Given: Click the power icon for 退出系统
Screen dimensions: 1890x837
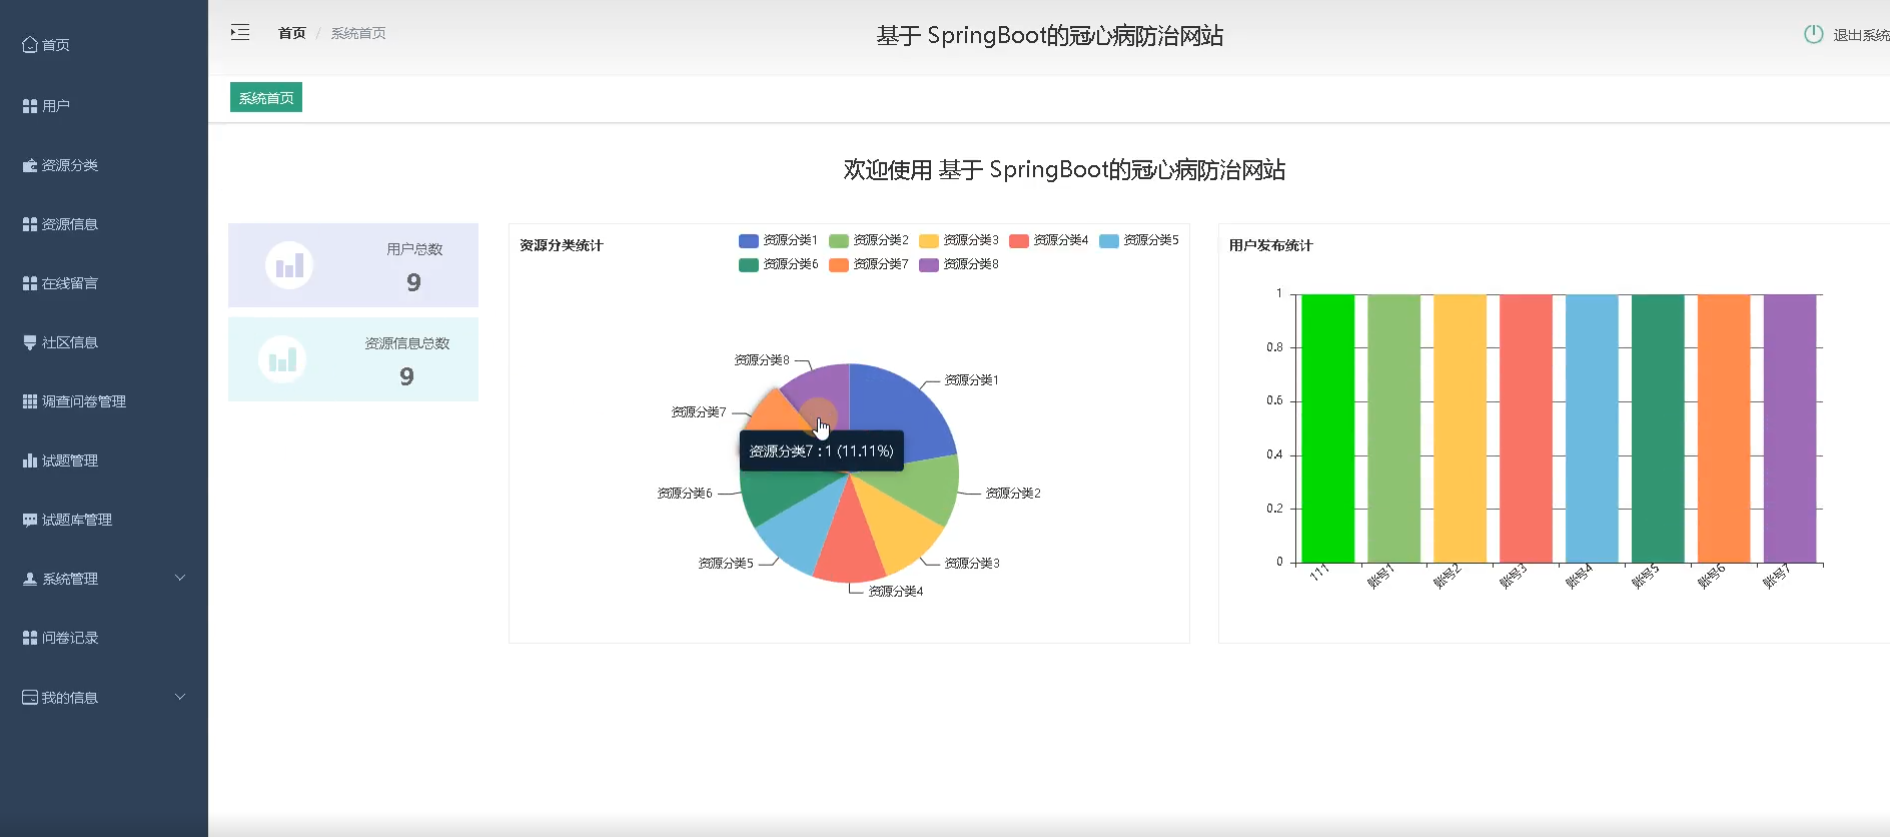Looking at the screenshot, I should (x=1813, y=34).
